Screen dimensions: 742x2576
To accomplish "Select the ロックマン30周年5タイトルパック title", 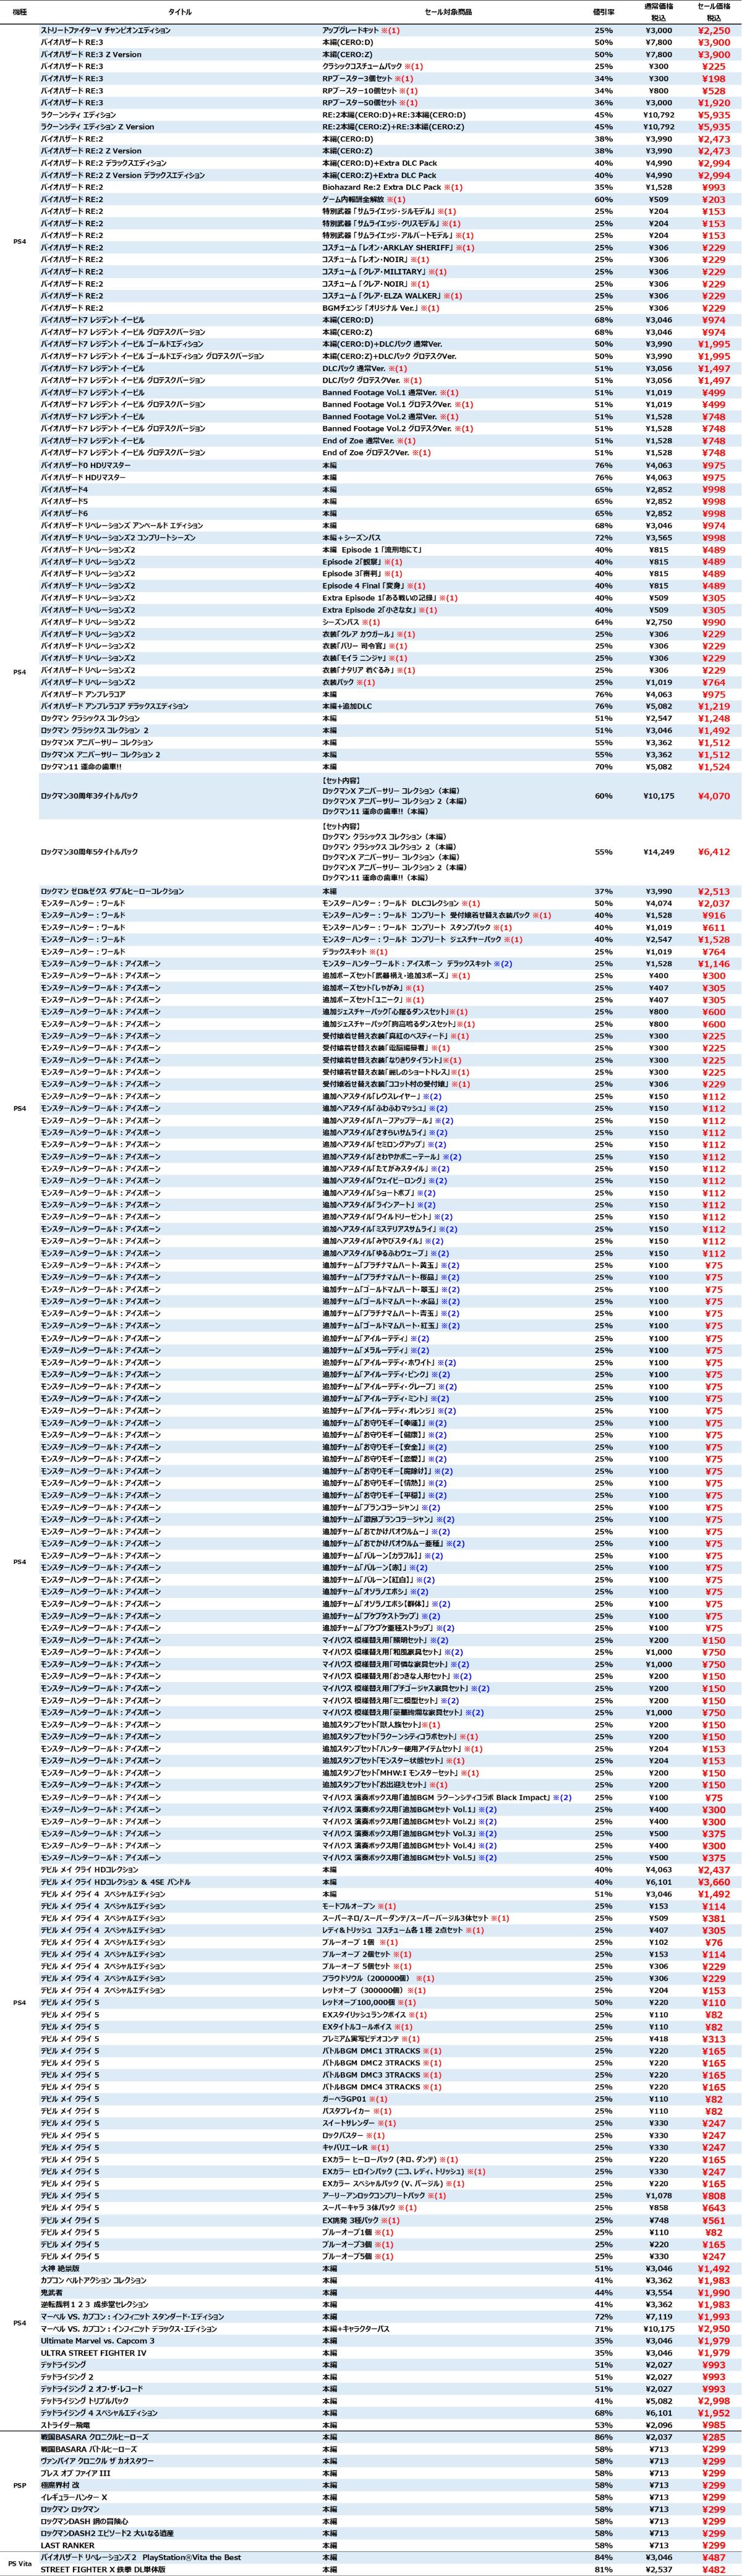I will coord(90,851).
